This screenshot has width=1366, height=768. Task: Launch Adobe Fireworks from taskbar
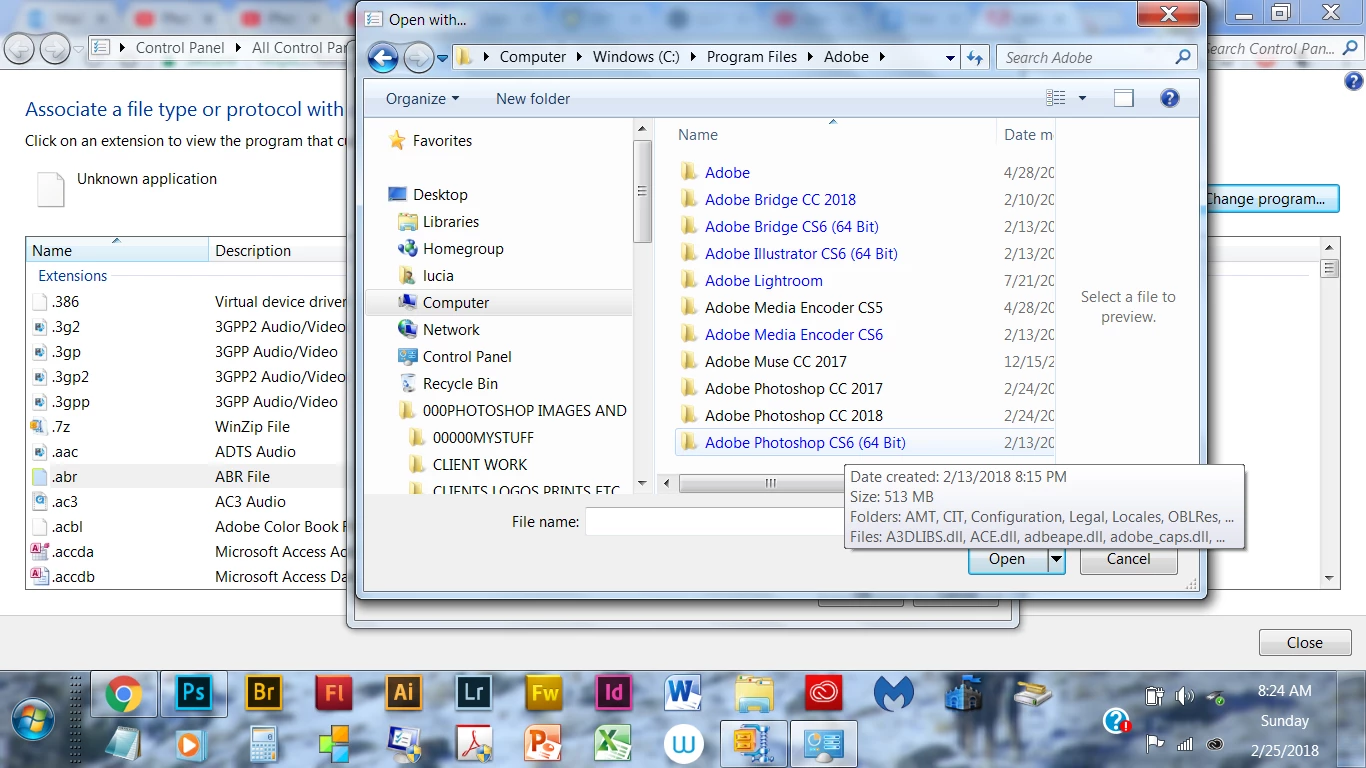click(x=544, y=693)
